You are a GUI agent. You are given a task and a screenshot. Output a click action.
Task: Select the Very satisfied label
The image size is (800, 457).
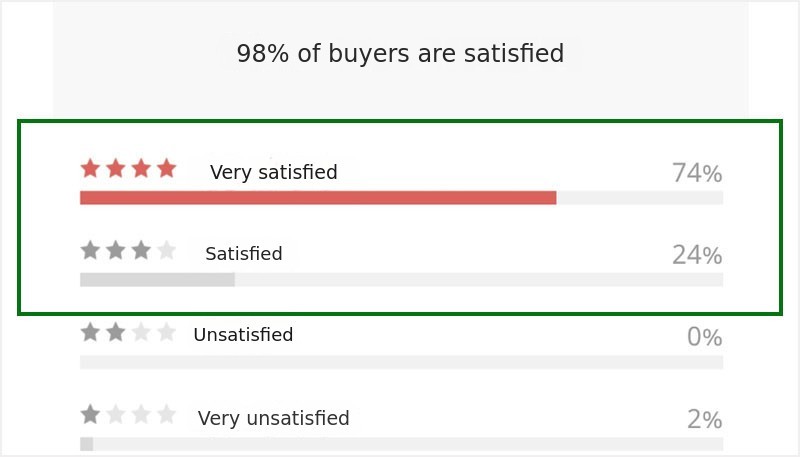pyautogui.click(x=273, y=172)
